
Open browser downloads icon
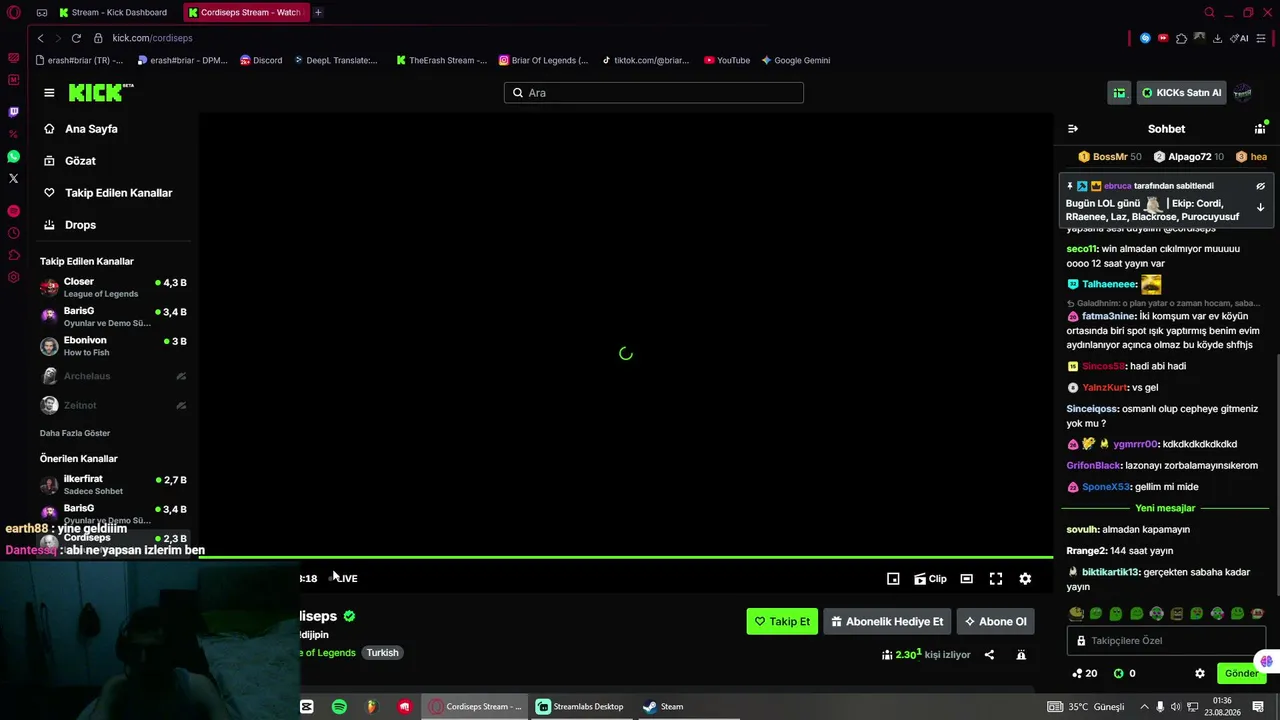click(1217, 38)
